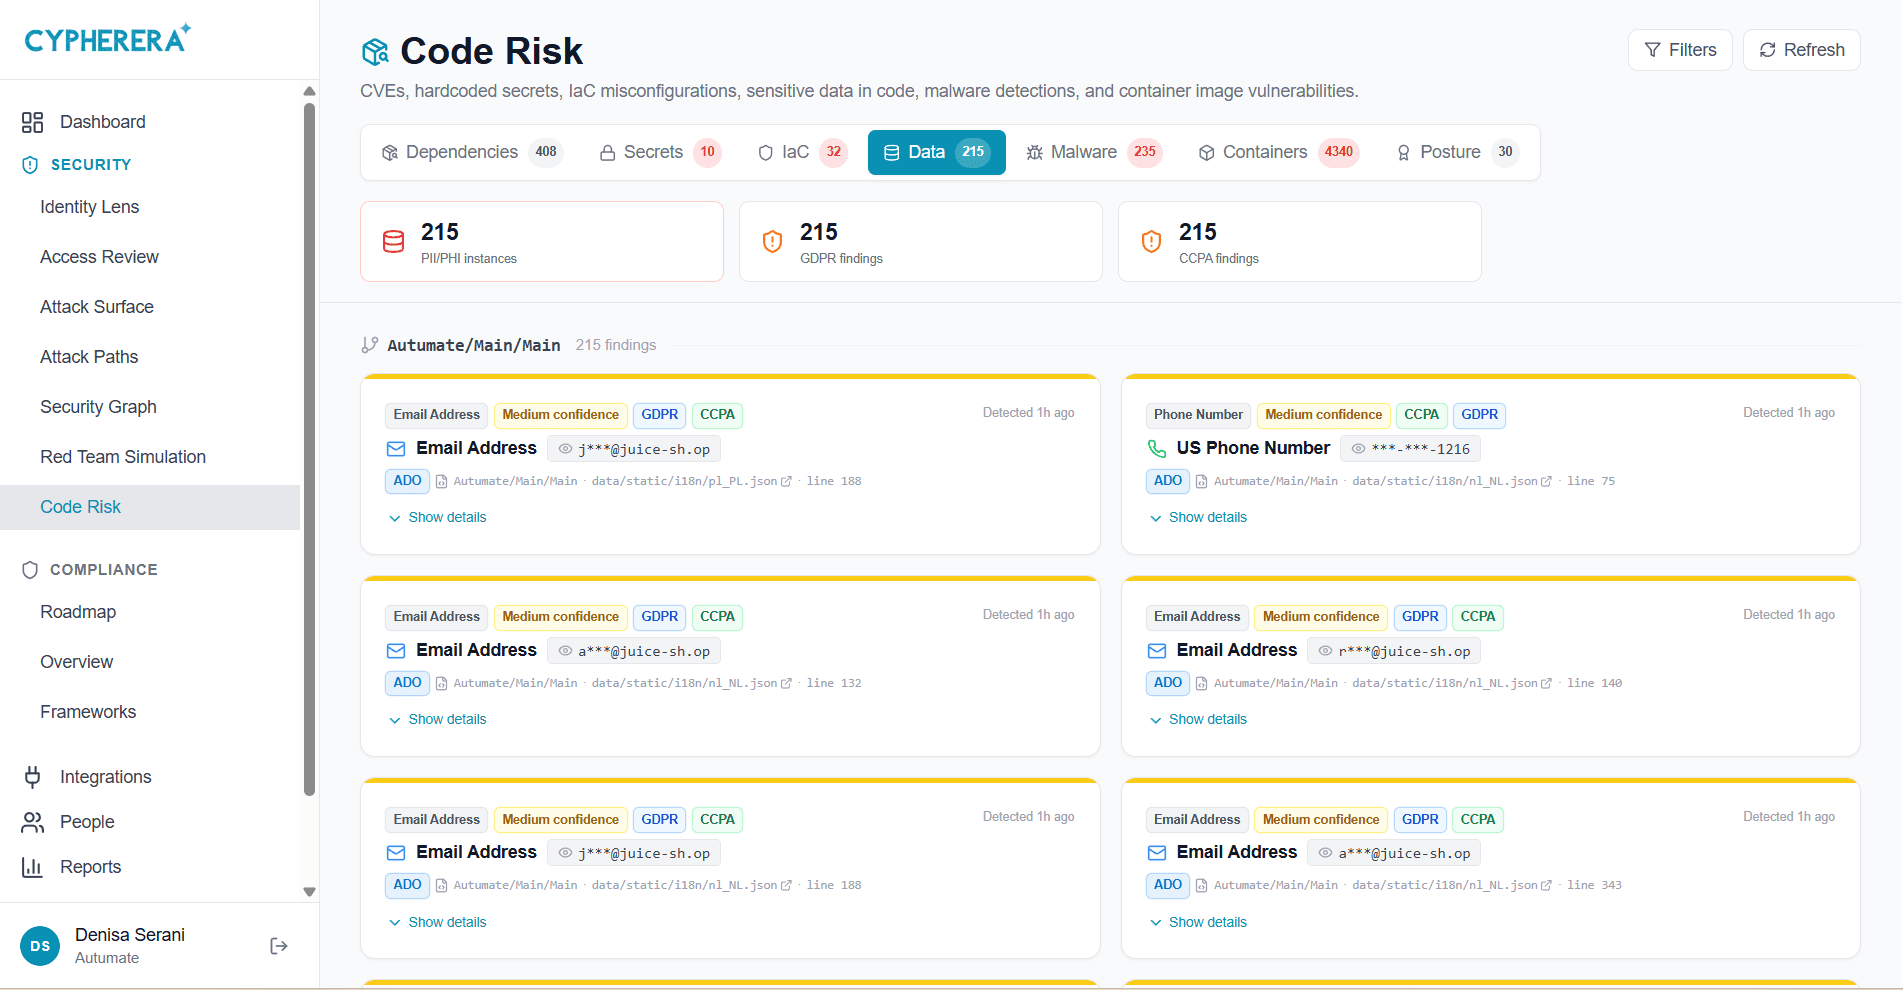Viewport: 1903px width, 990px height.
Task: Click the logout icon beside Denisa Serani
Action: 279,946
